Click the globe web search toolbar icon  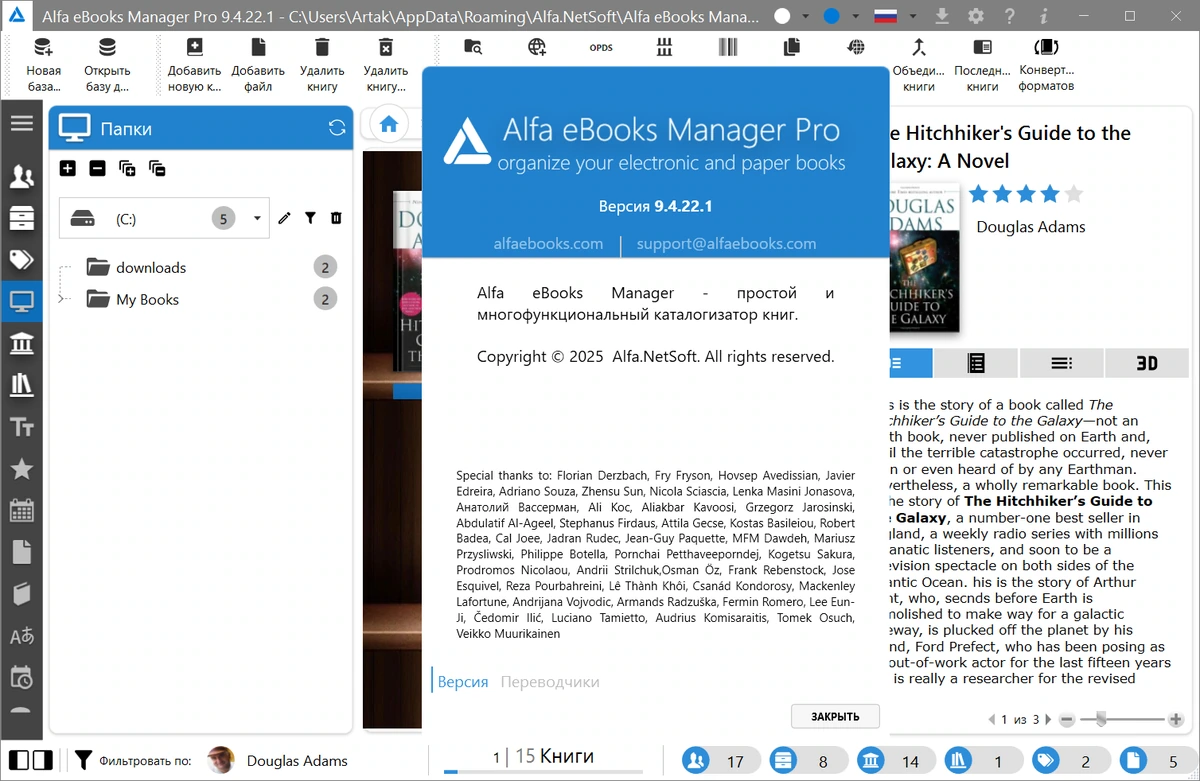(538, 47)
